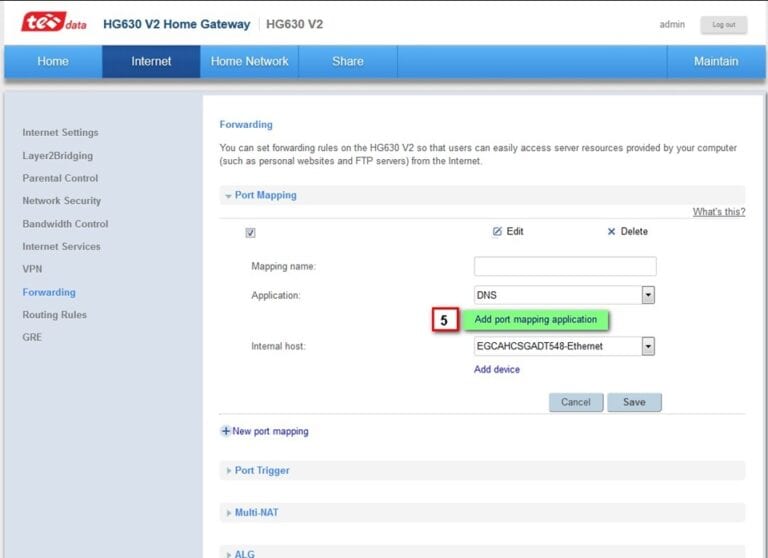Open the Home Network tab
This screenshot has height=558, width=768.
point(249,61)
